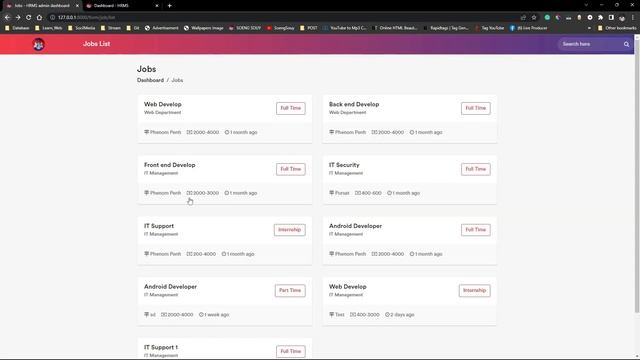Screen dimensions: 640x360
Task: Close the Dashboard - HRMS tab
Action: [x=157, y=6]
